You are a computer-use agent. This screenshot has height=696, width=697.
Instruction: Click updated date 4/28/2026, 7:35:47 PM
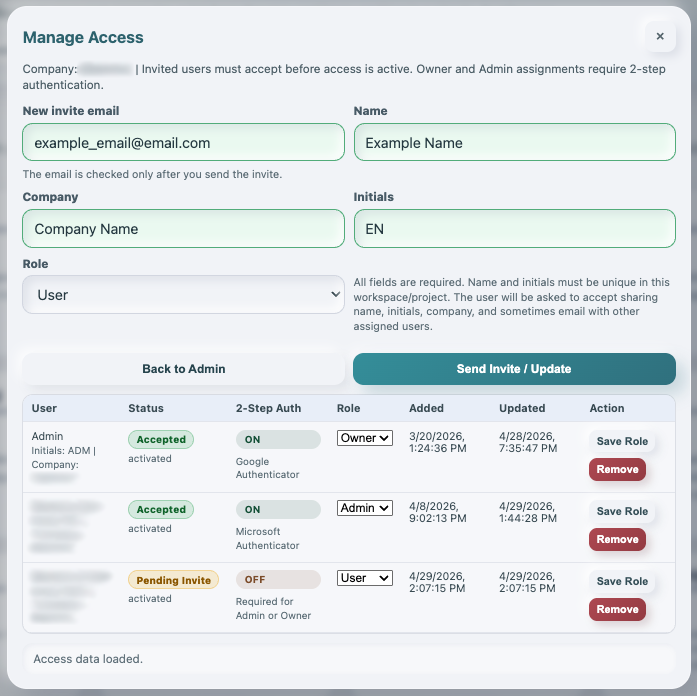pos(528,442)
